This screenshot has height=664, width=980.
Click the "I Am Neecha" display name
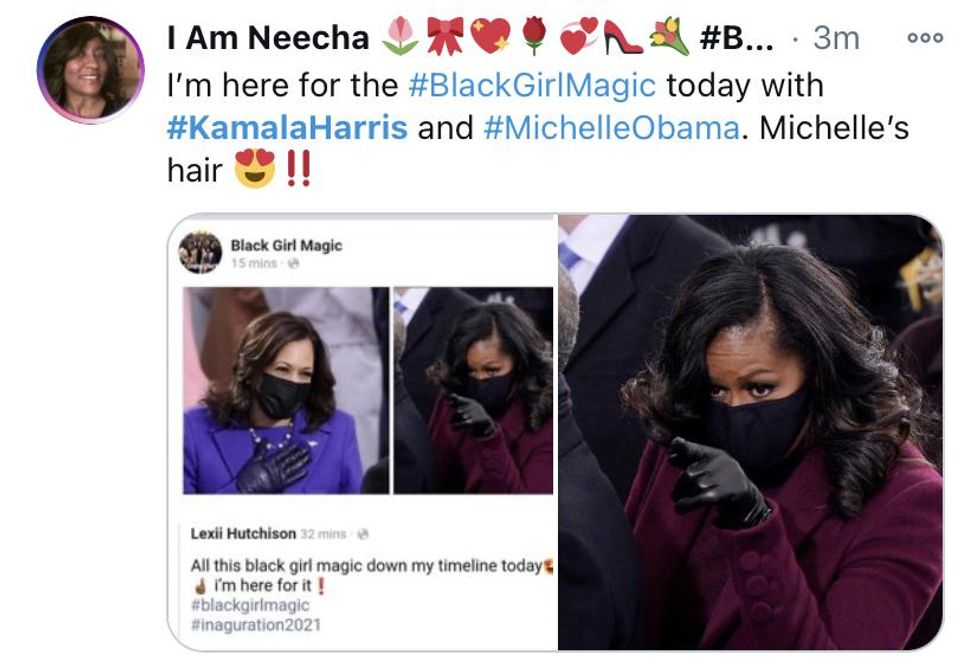tap(269, 38)
